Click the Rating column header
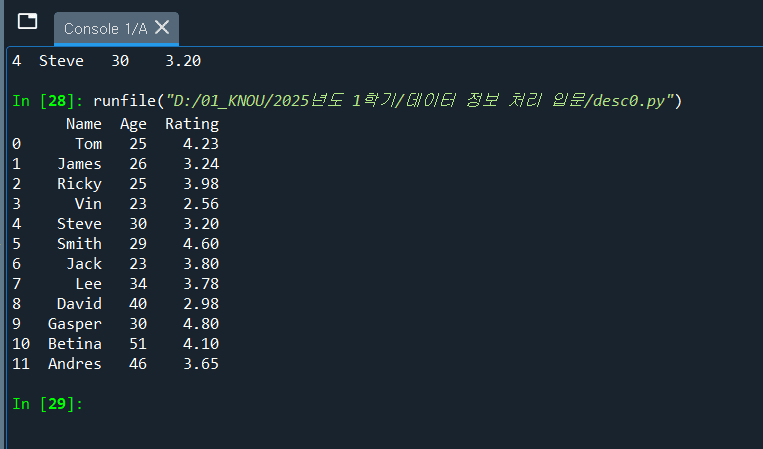 192,124
